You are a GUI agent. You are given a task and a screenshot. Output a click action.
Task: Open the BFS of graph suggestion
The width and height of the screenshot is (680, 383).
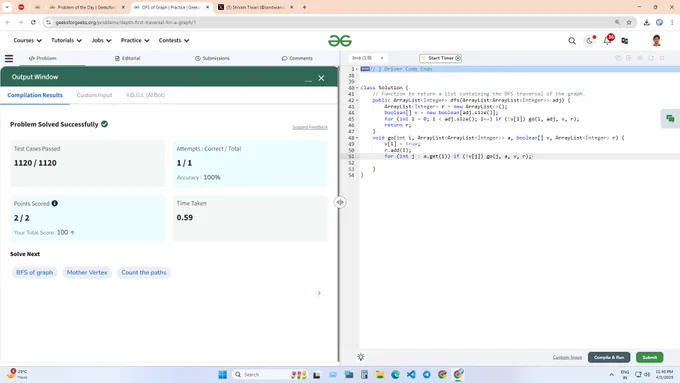point(34,272)
